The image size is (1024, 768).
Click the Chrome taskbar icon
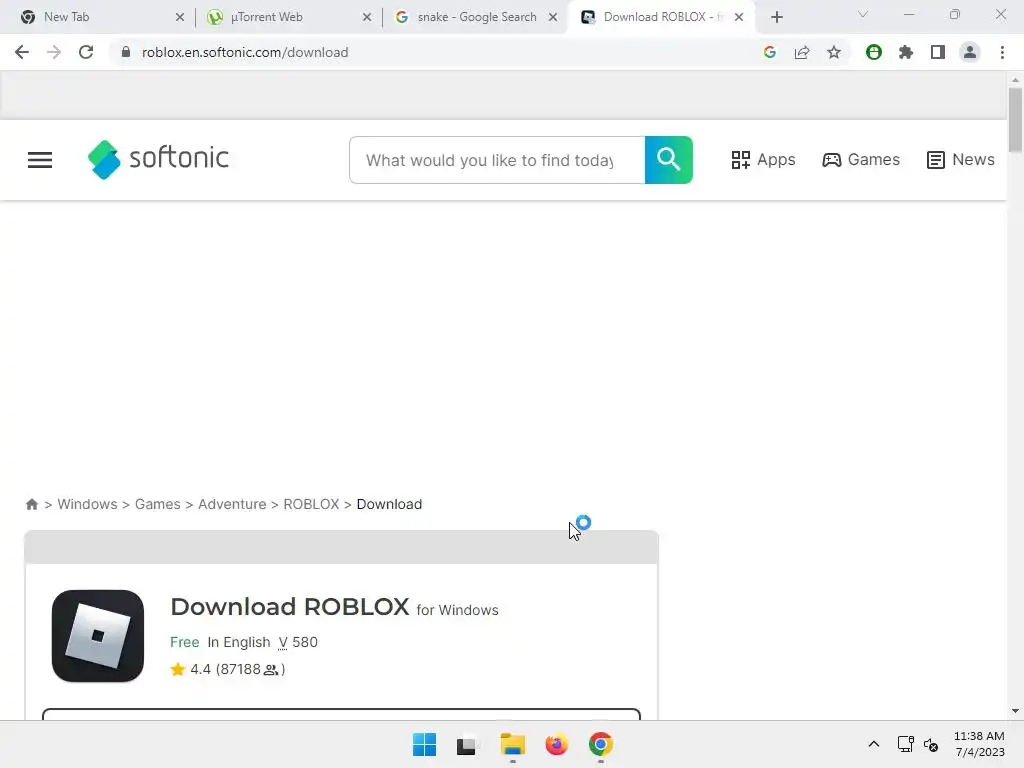[x=601, y=744]
